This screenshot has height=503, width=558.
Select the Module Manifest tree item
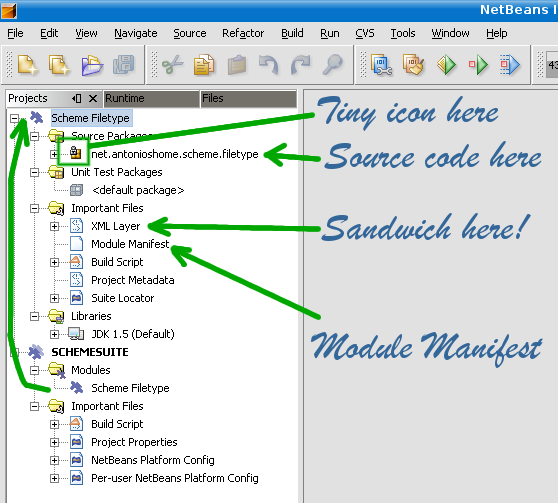pyautogui.click(x=130, y=244)
